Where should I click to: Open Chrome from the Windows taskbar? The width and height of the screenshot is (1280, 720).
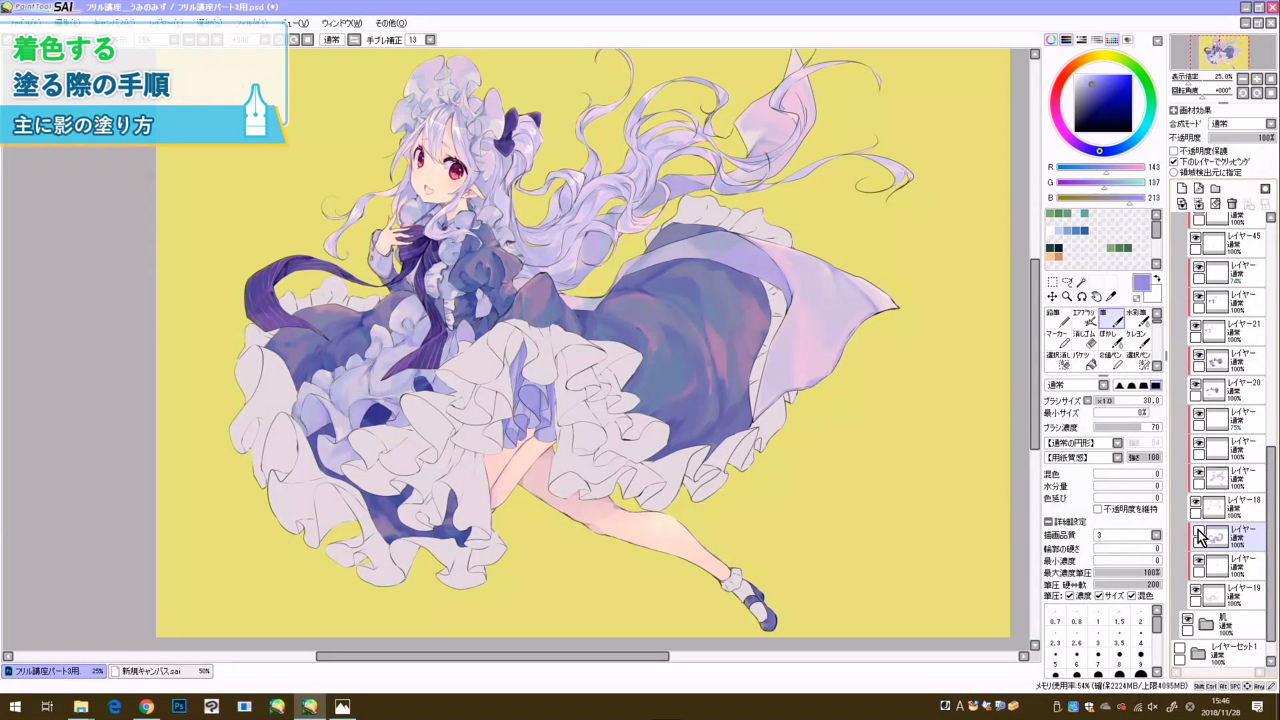click(x=146, y=706)
